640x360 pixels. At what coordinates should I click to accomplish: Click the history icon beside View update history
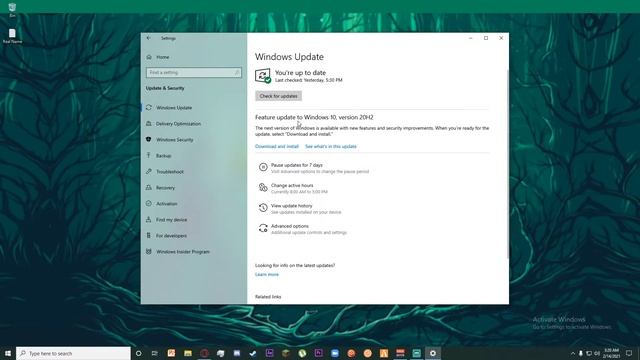tap(263, 208)
